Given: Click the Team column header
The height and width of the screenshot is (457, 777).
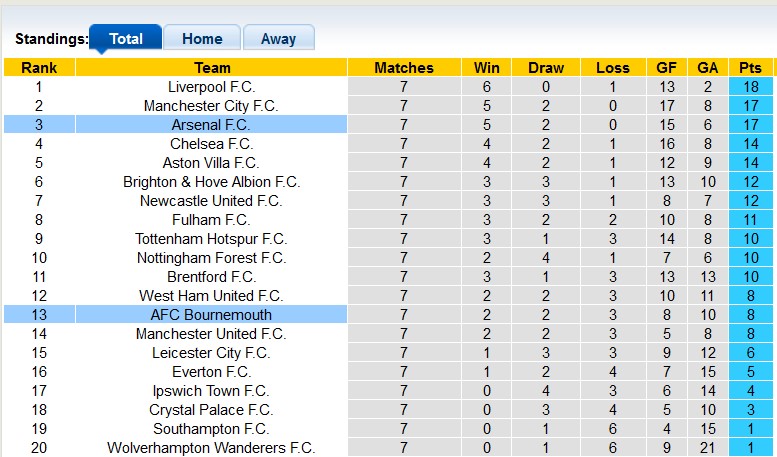Looking at the screenshot, I should point(212,68).
